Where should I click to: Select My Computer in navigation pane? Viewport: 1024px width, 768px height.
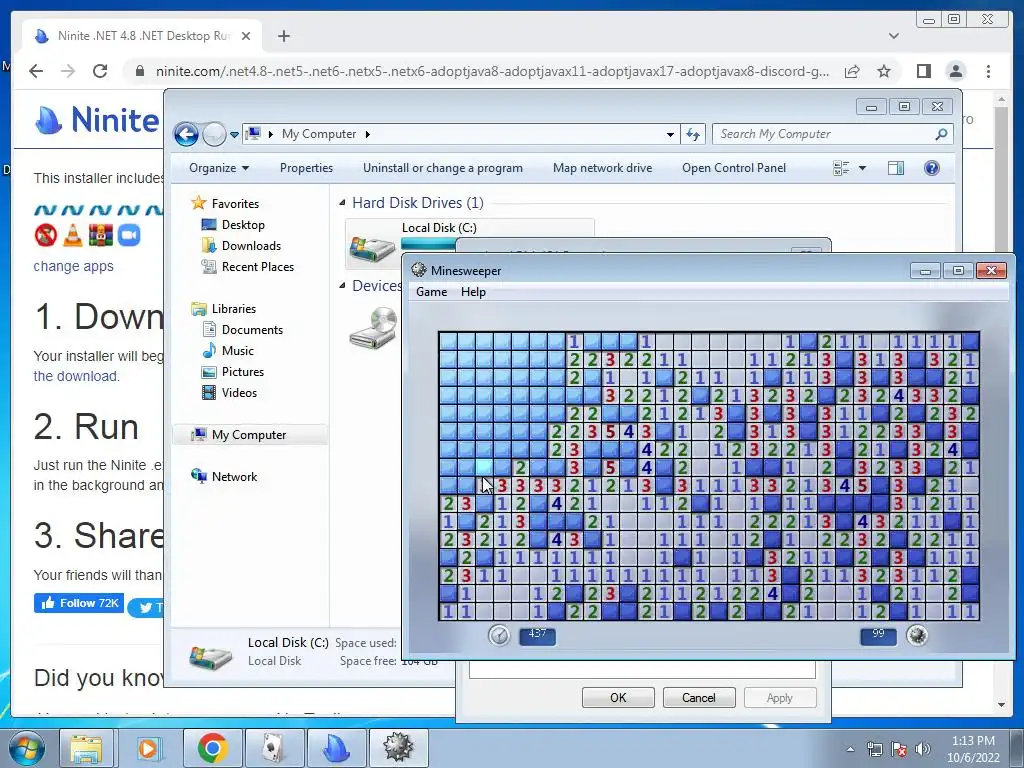(x=249, y=435)
